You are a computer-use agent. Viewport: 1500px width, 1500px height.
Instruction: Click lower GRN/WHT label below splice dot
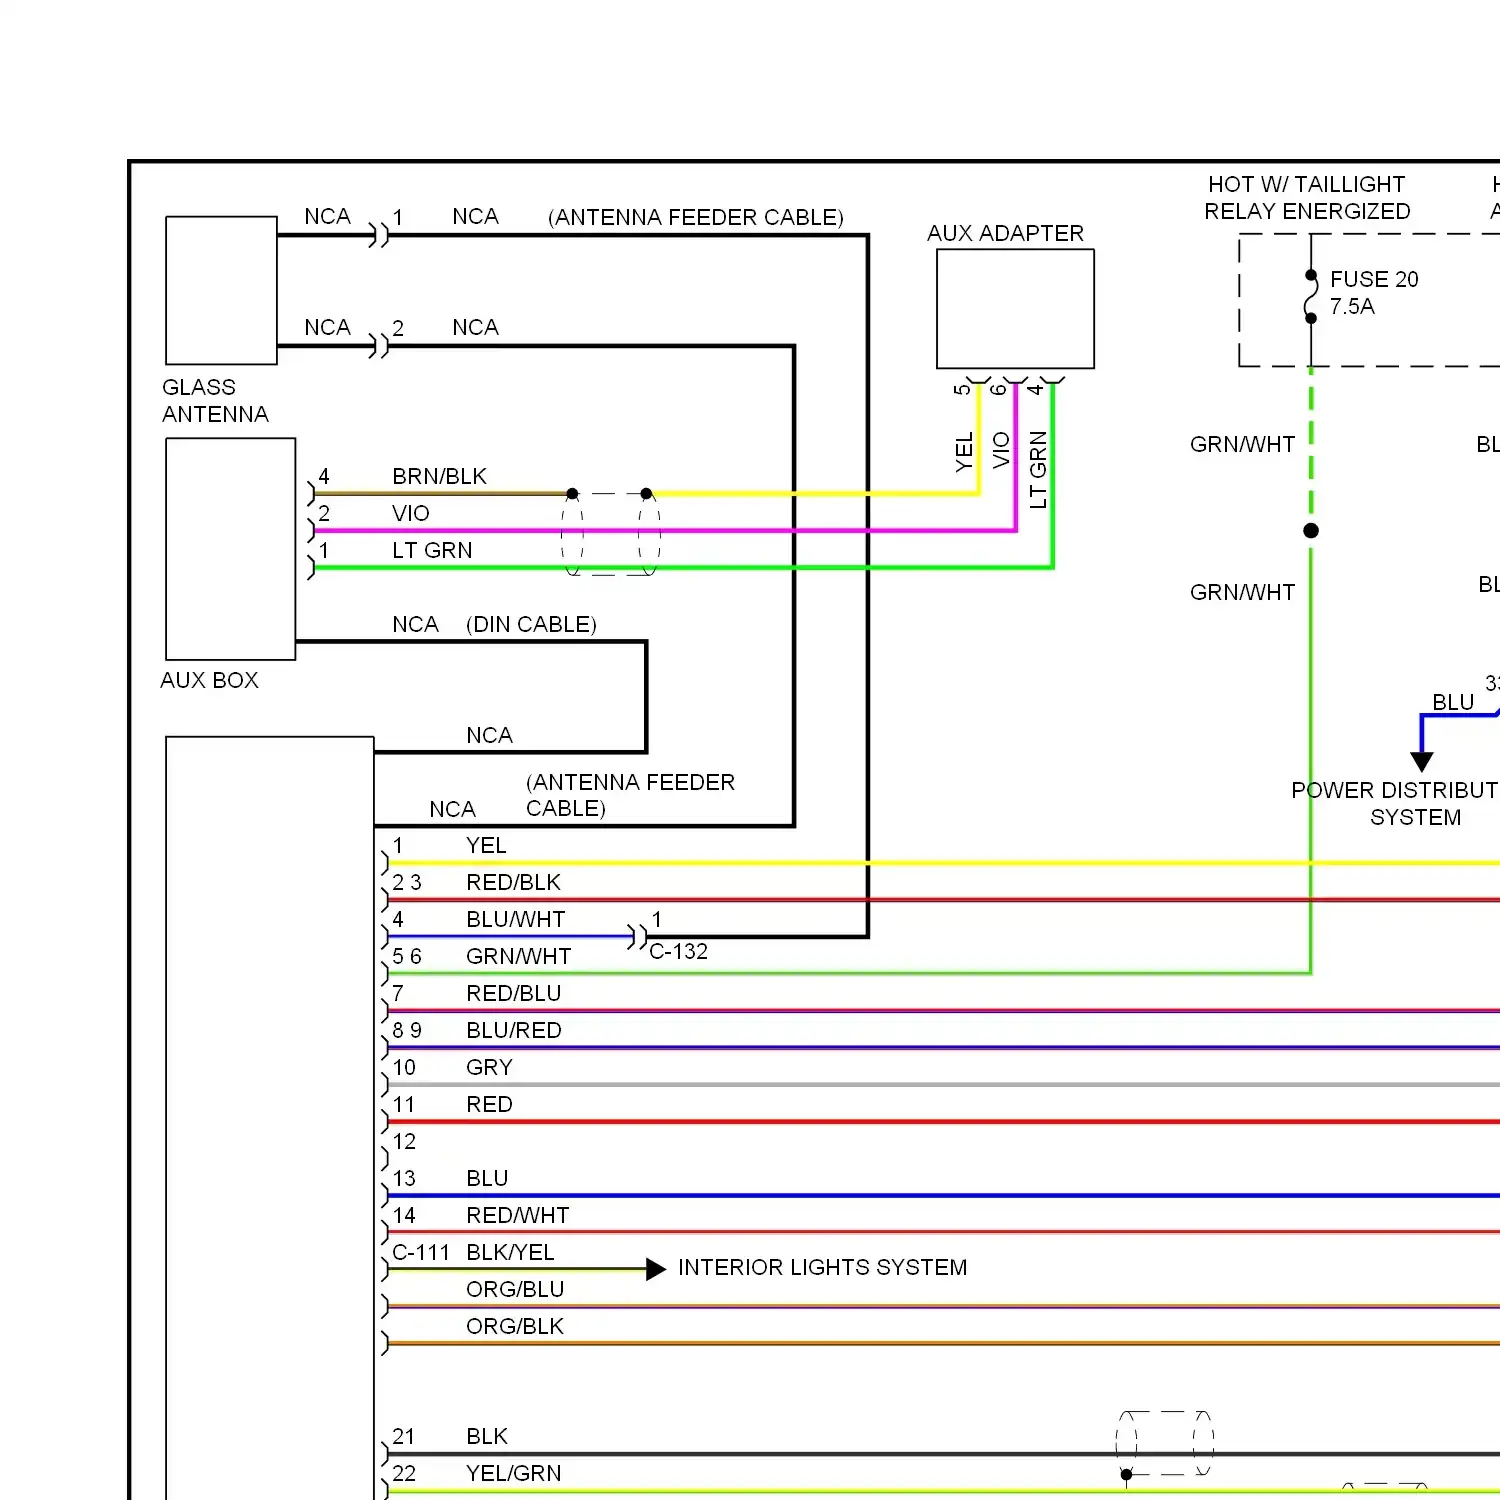click(1242, 592)
